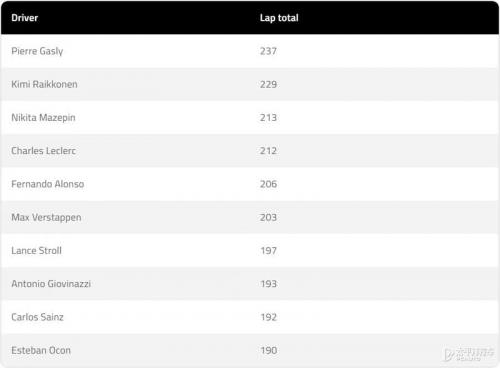Select the Carlos Sainz driver name
500x368 pixels.
(37, 317)
